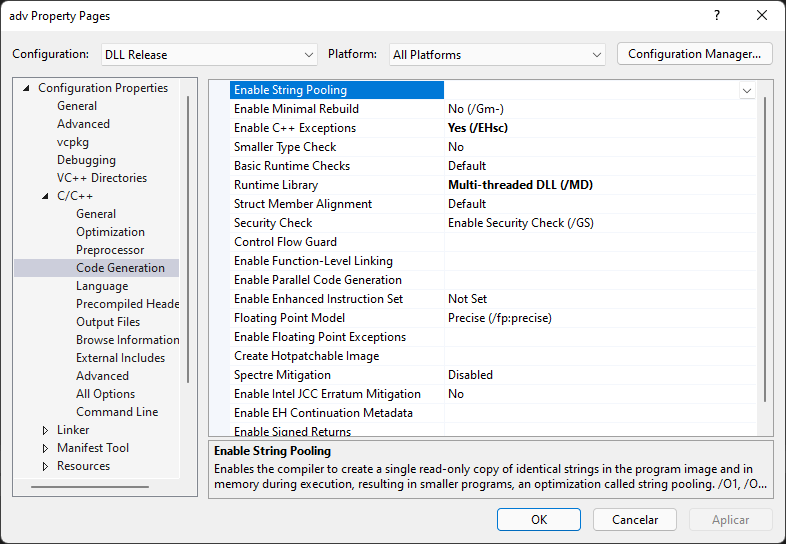Select the Language page
The width and height of the screenshot is (786, 544).
[x=102, y=286]
